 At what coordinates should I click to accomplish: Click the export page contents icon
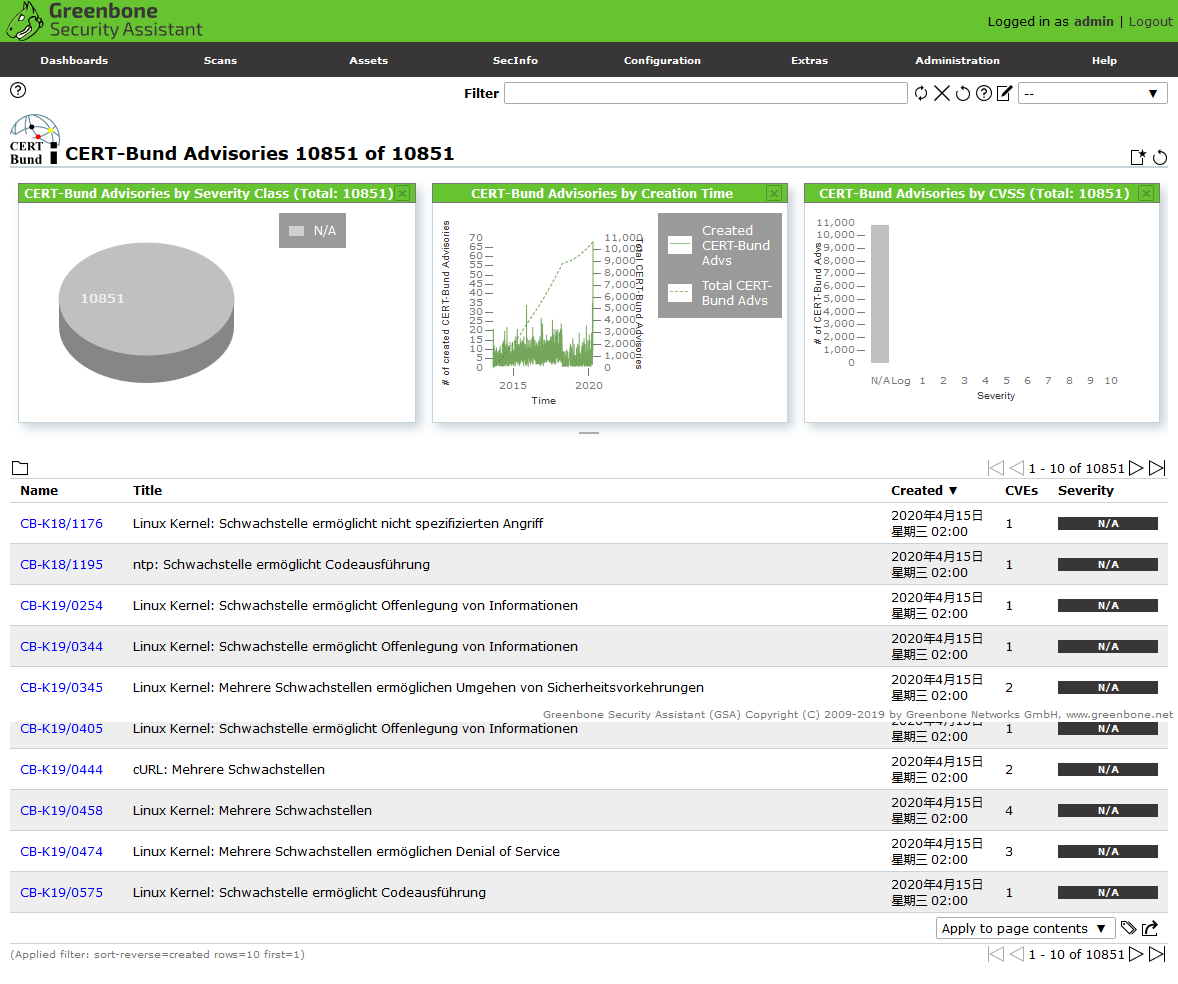(x=1150, y=928)
